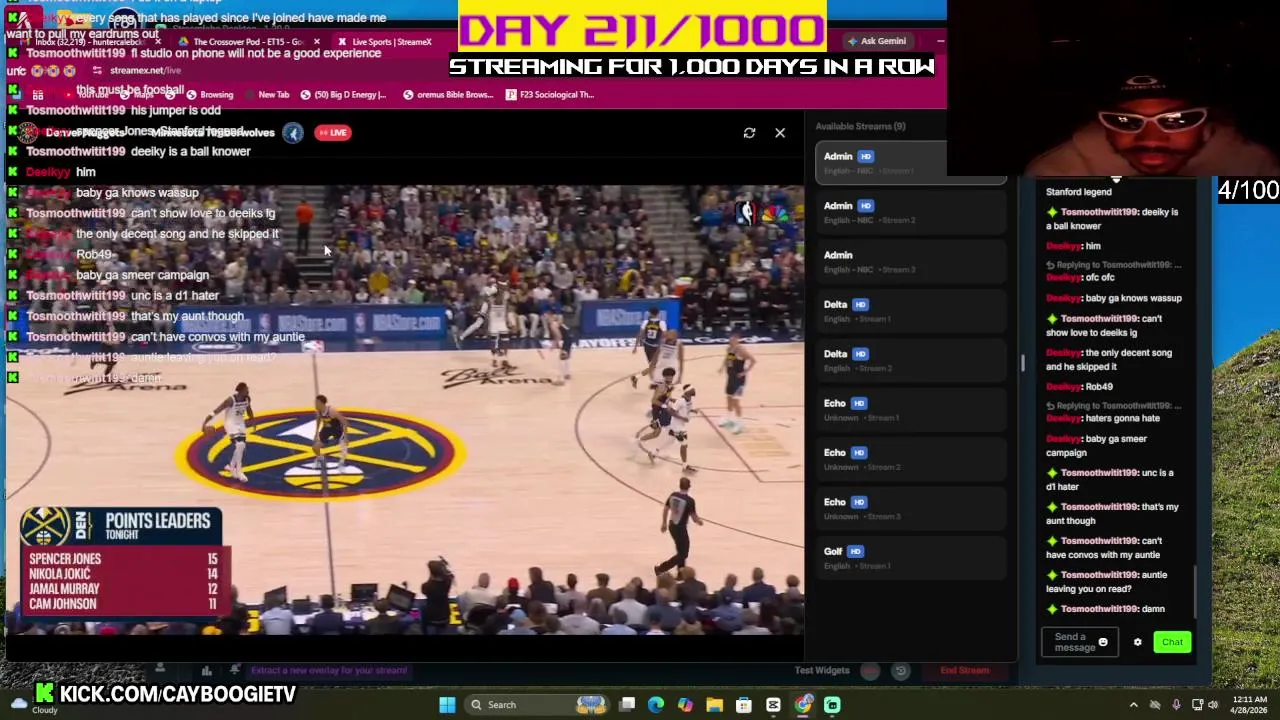Click the reset icon beside Test Widgets

point(900,671)
